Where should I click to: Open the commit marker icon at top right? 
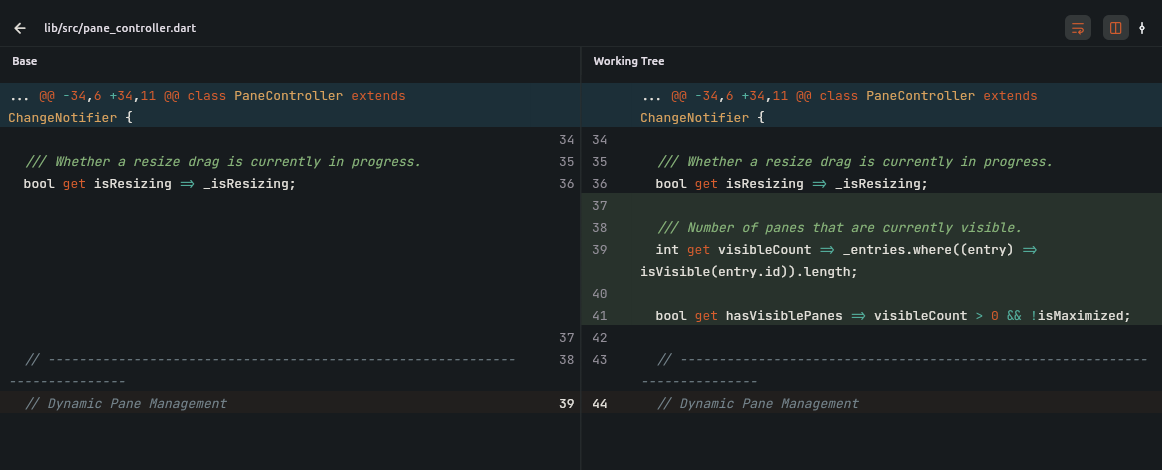point(1142,28)
